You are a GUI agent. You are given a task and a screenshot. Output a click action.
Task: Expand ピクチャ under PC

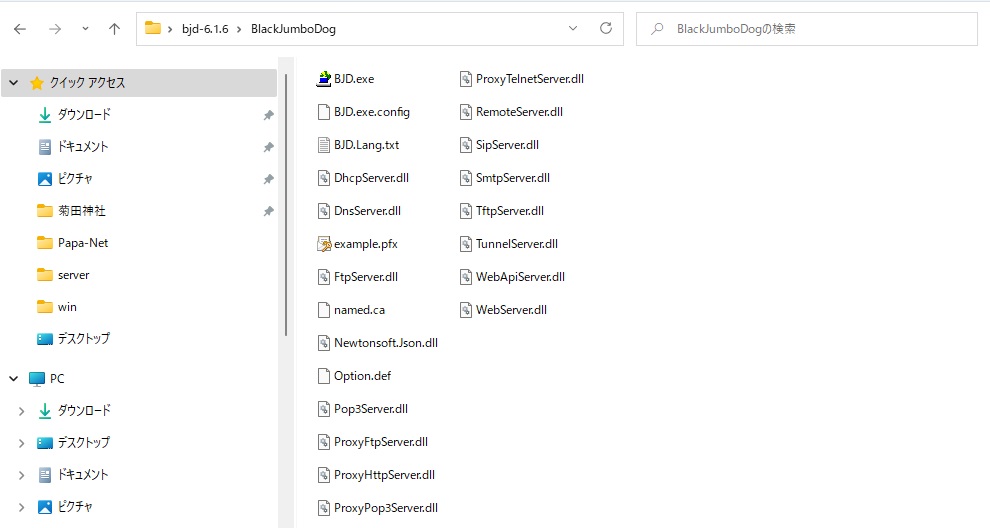point(21,507)
